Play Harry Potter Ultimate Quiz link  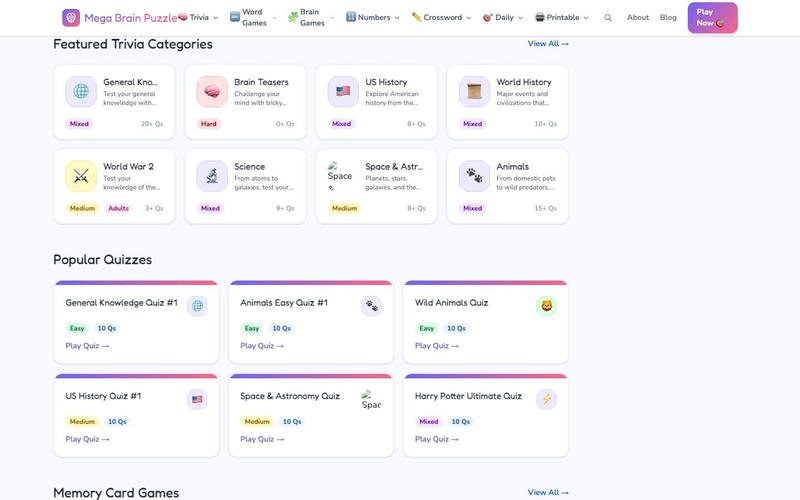click(437, 439)
